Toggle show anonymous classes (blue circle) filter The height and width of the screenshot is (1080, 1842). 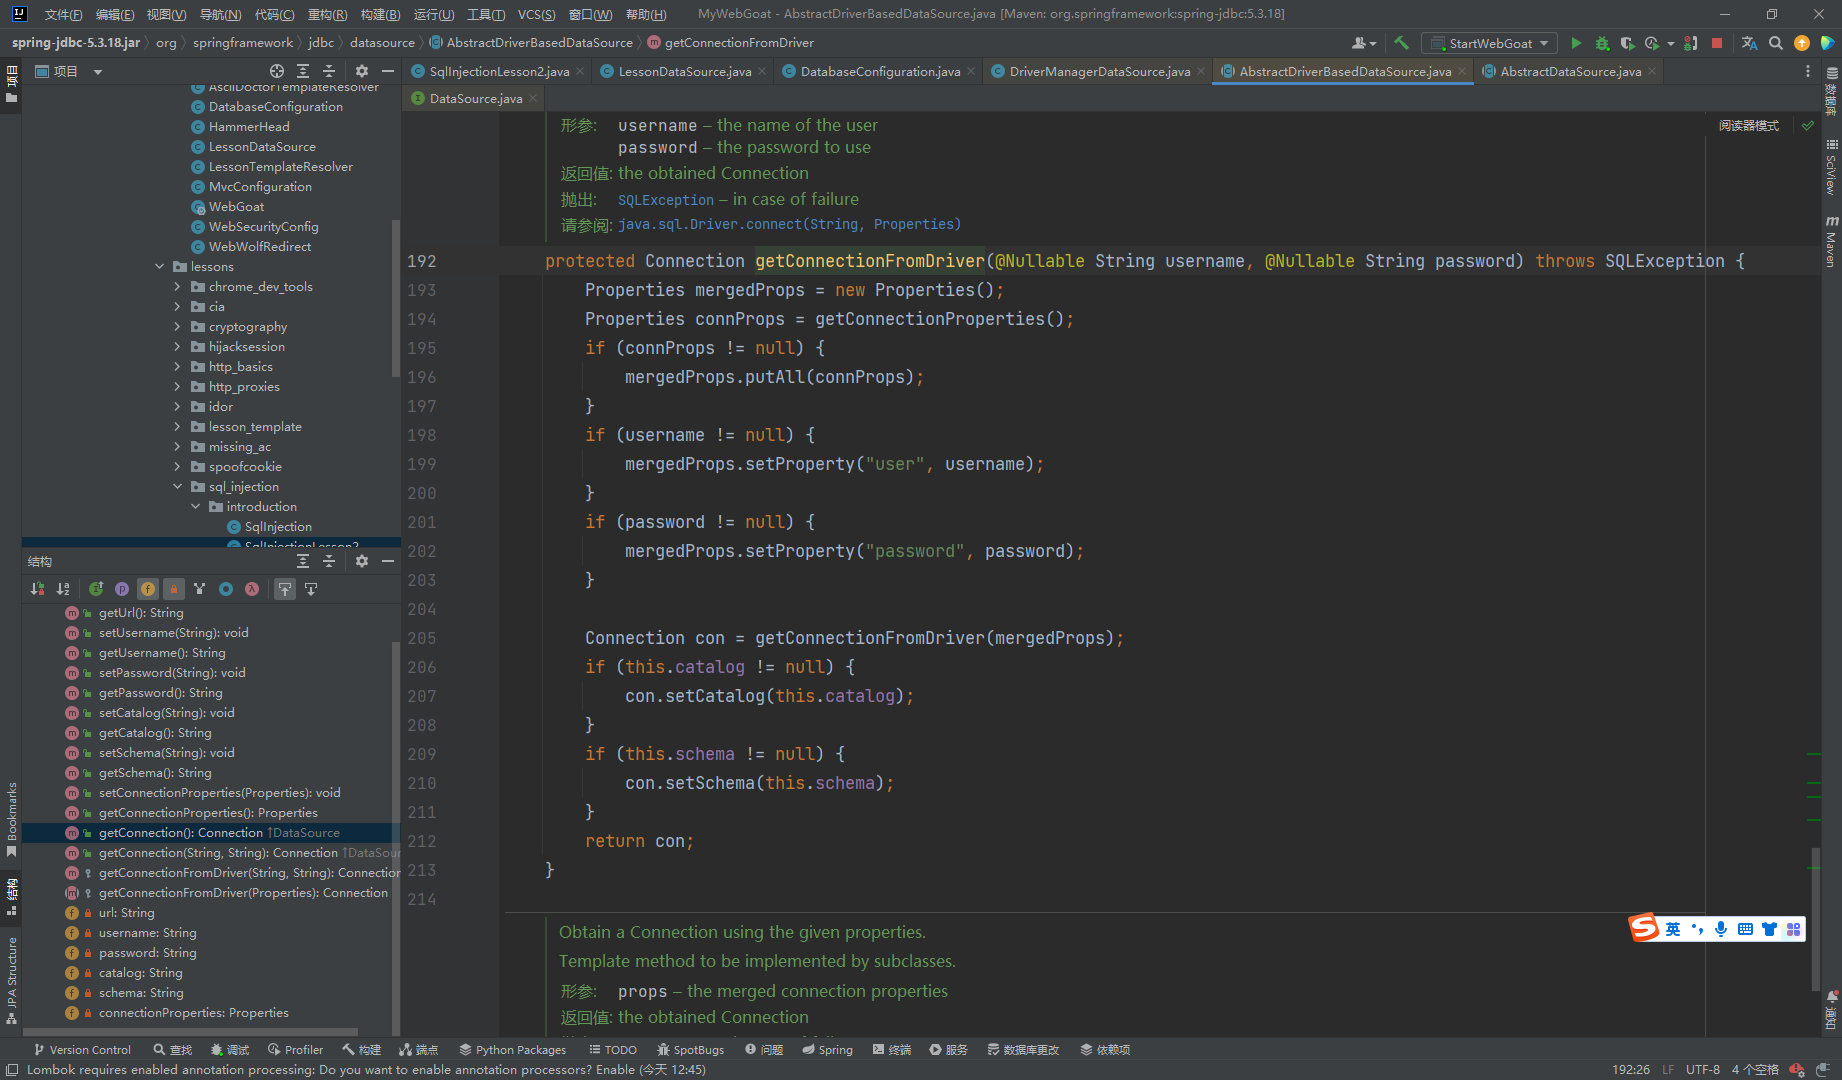pos(226,589)
